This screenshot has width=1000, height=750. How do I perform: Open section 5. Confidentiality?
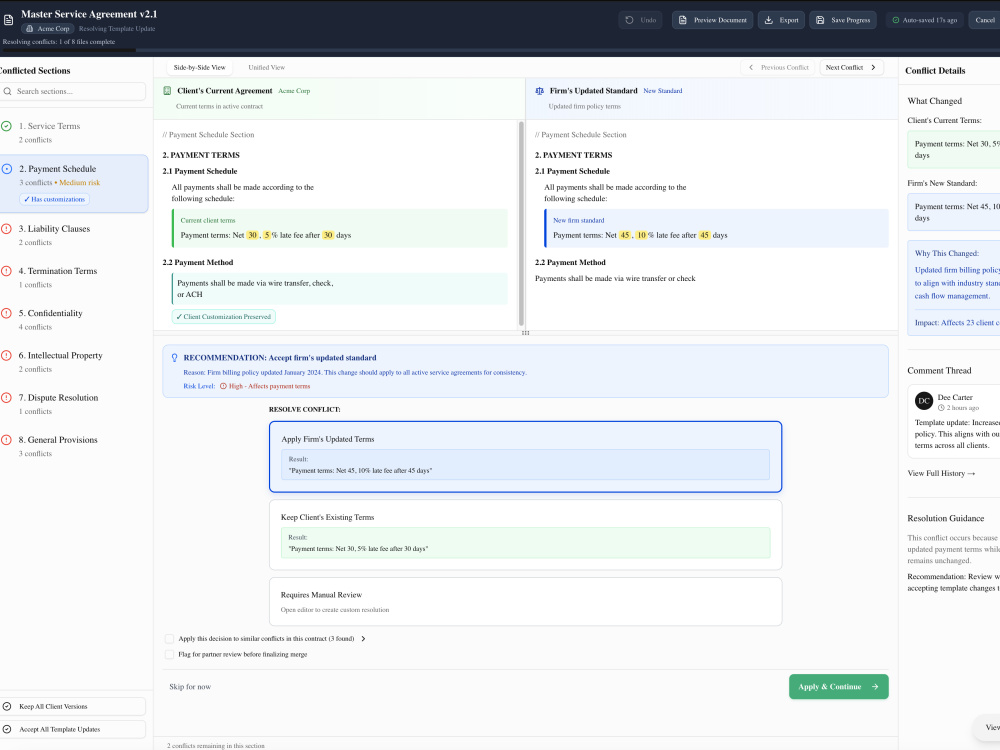click(74, 320)
